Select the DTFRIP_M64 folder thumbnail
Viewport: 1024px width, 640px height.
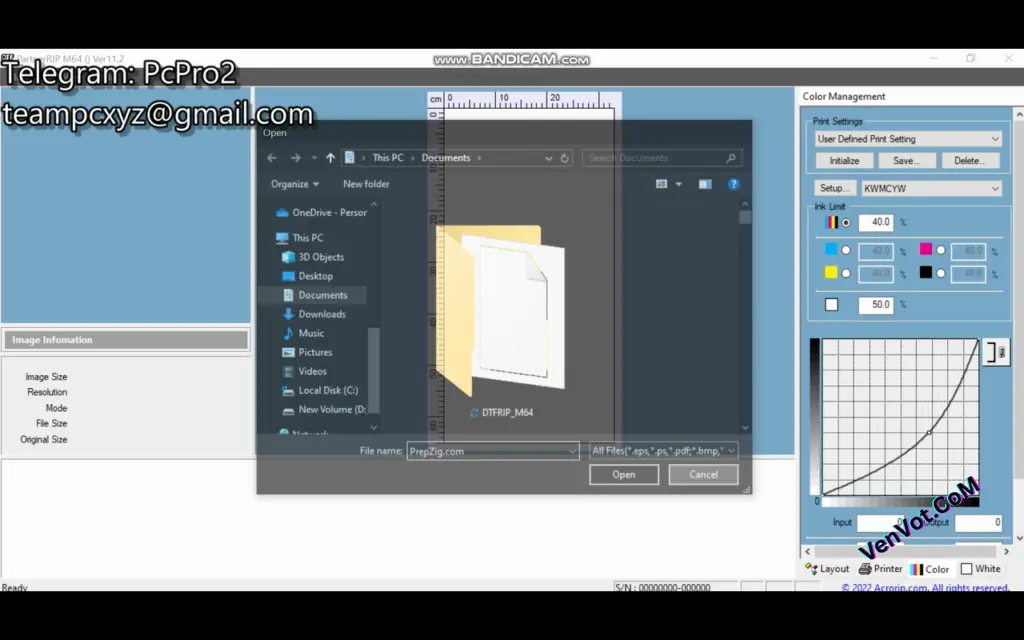coord(501,312)
